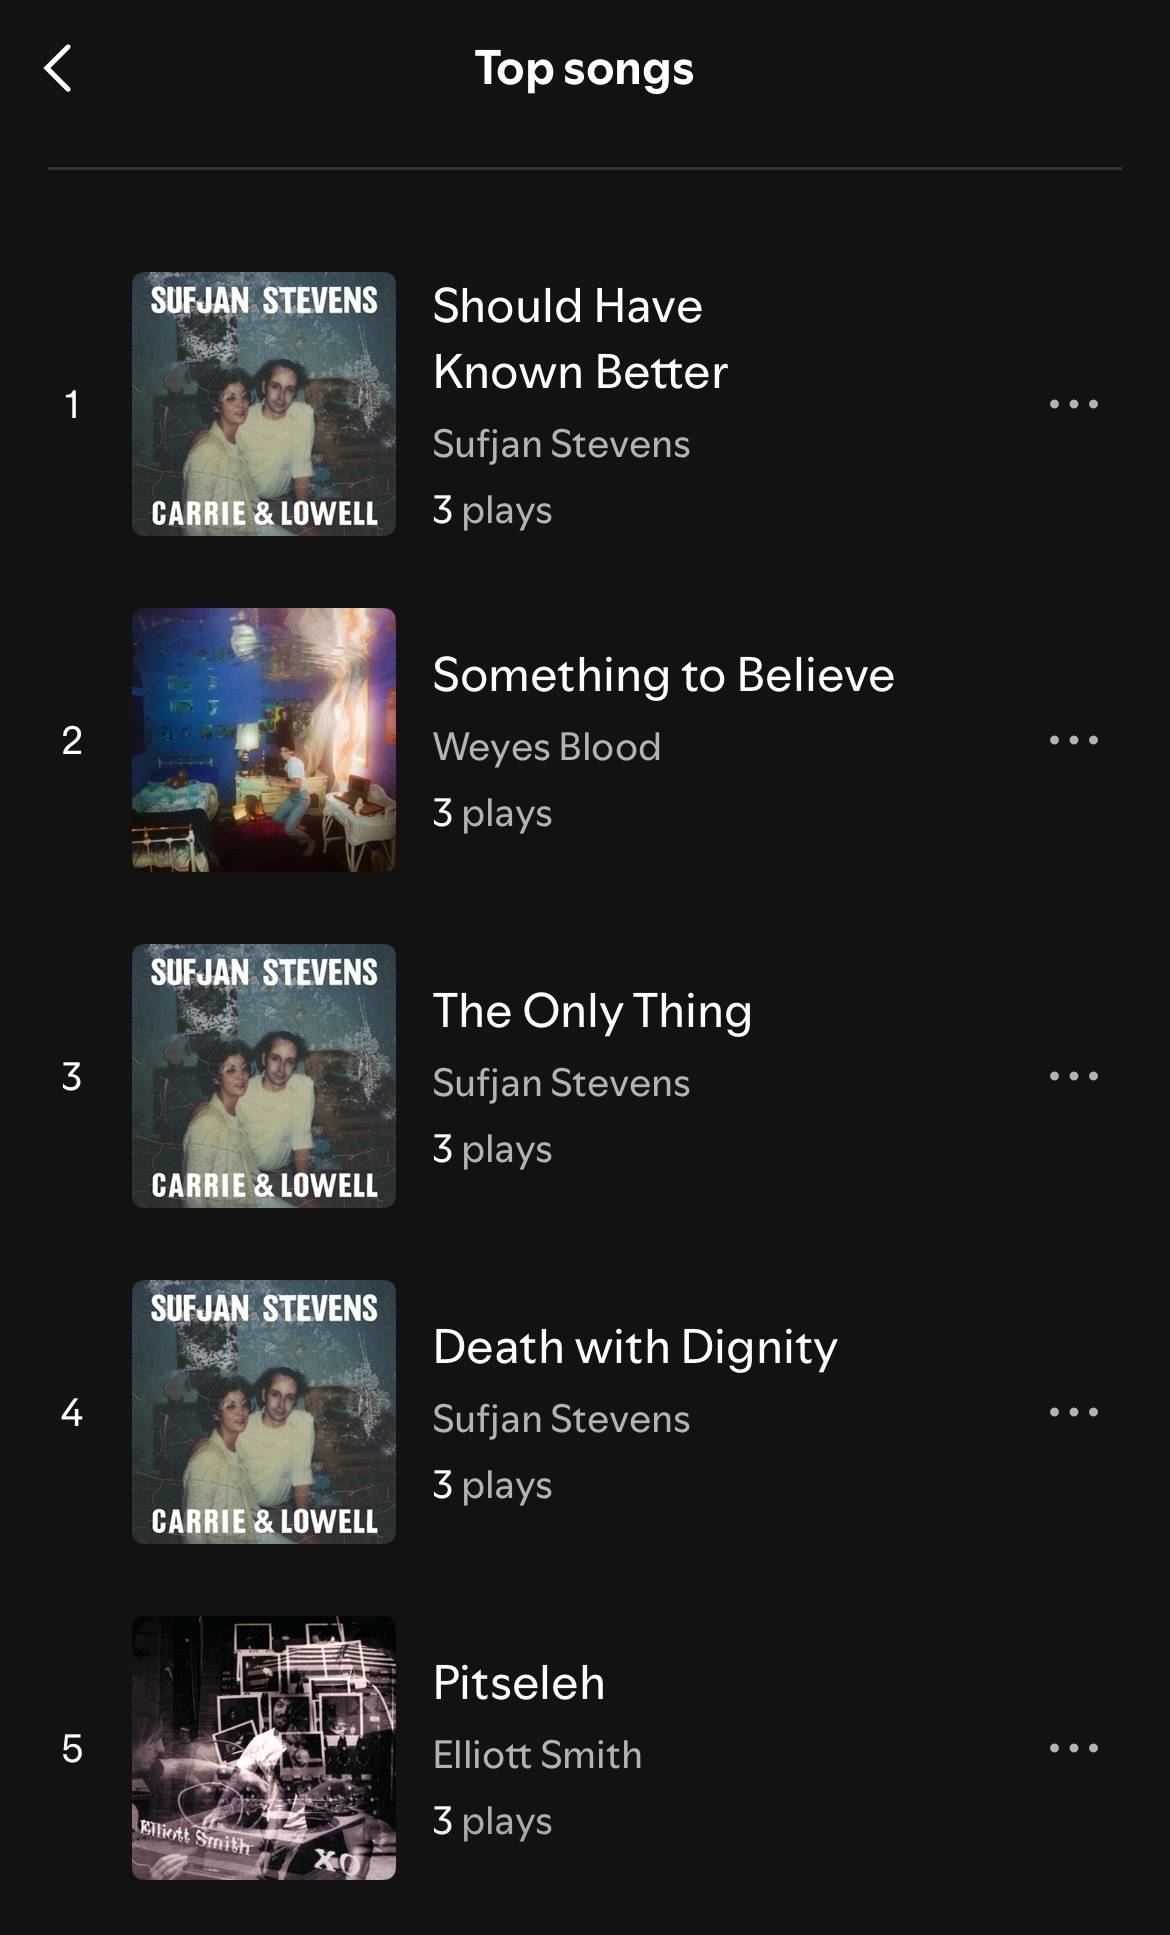Select Pitseleh song title

coord(519,1683)
